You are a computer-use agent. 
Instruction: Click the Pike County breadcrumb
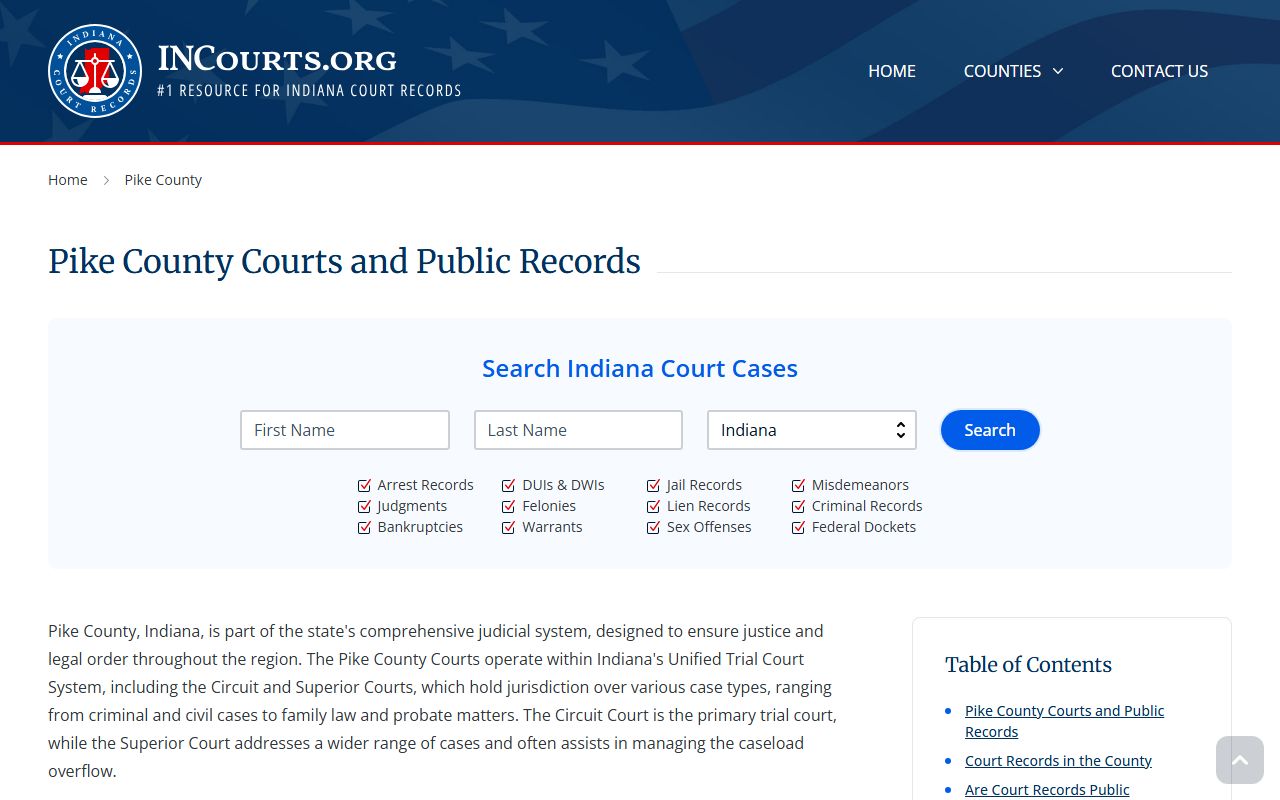click(163, 180)
